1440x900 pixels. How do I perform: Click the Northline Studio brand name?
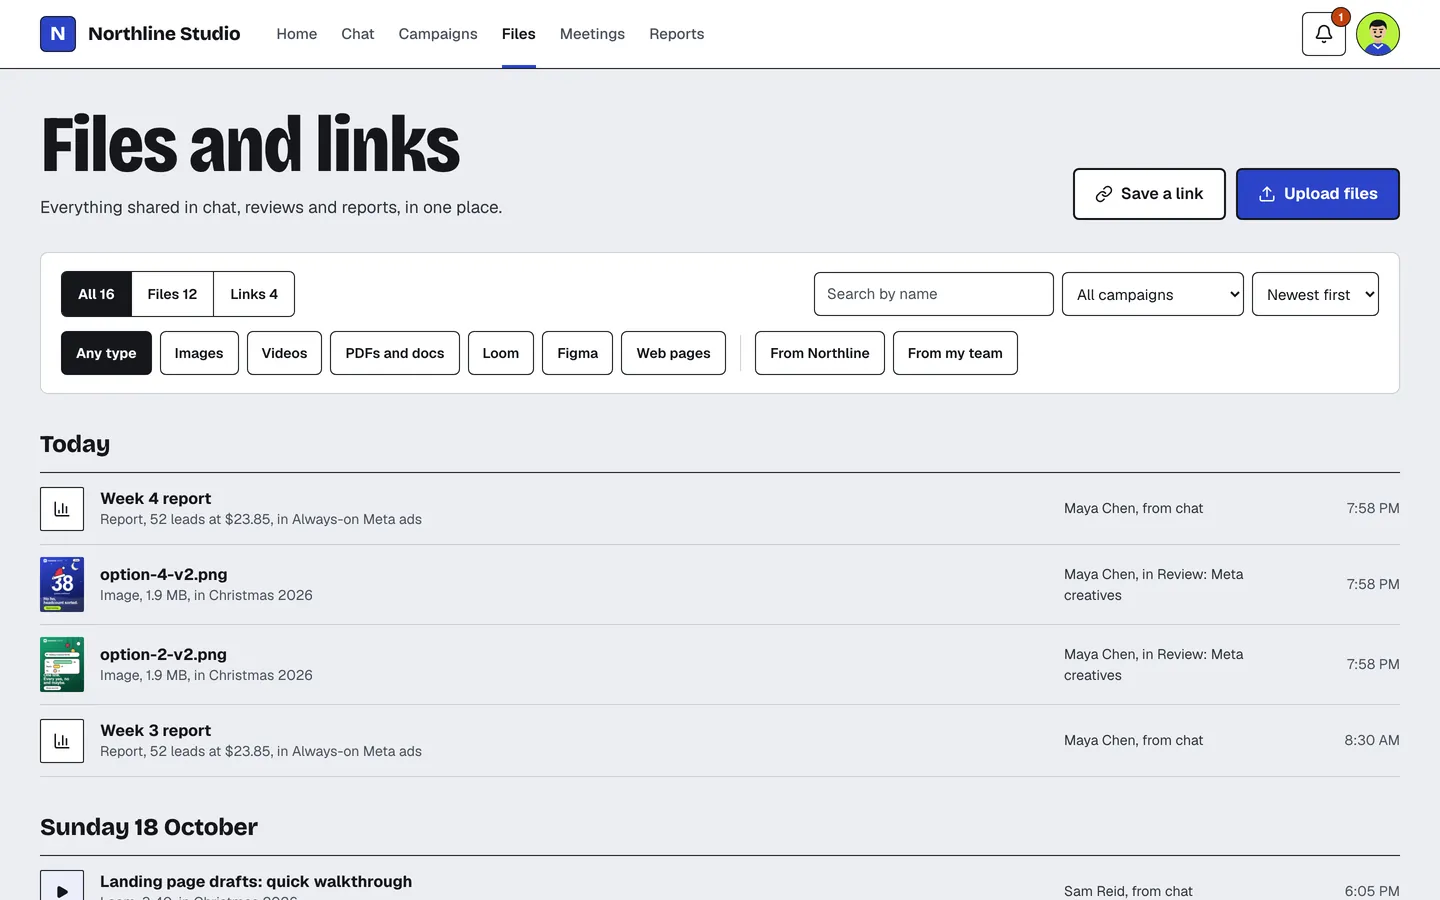pos(164,34)
